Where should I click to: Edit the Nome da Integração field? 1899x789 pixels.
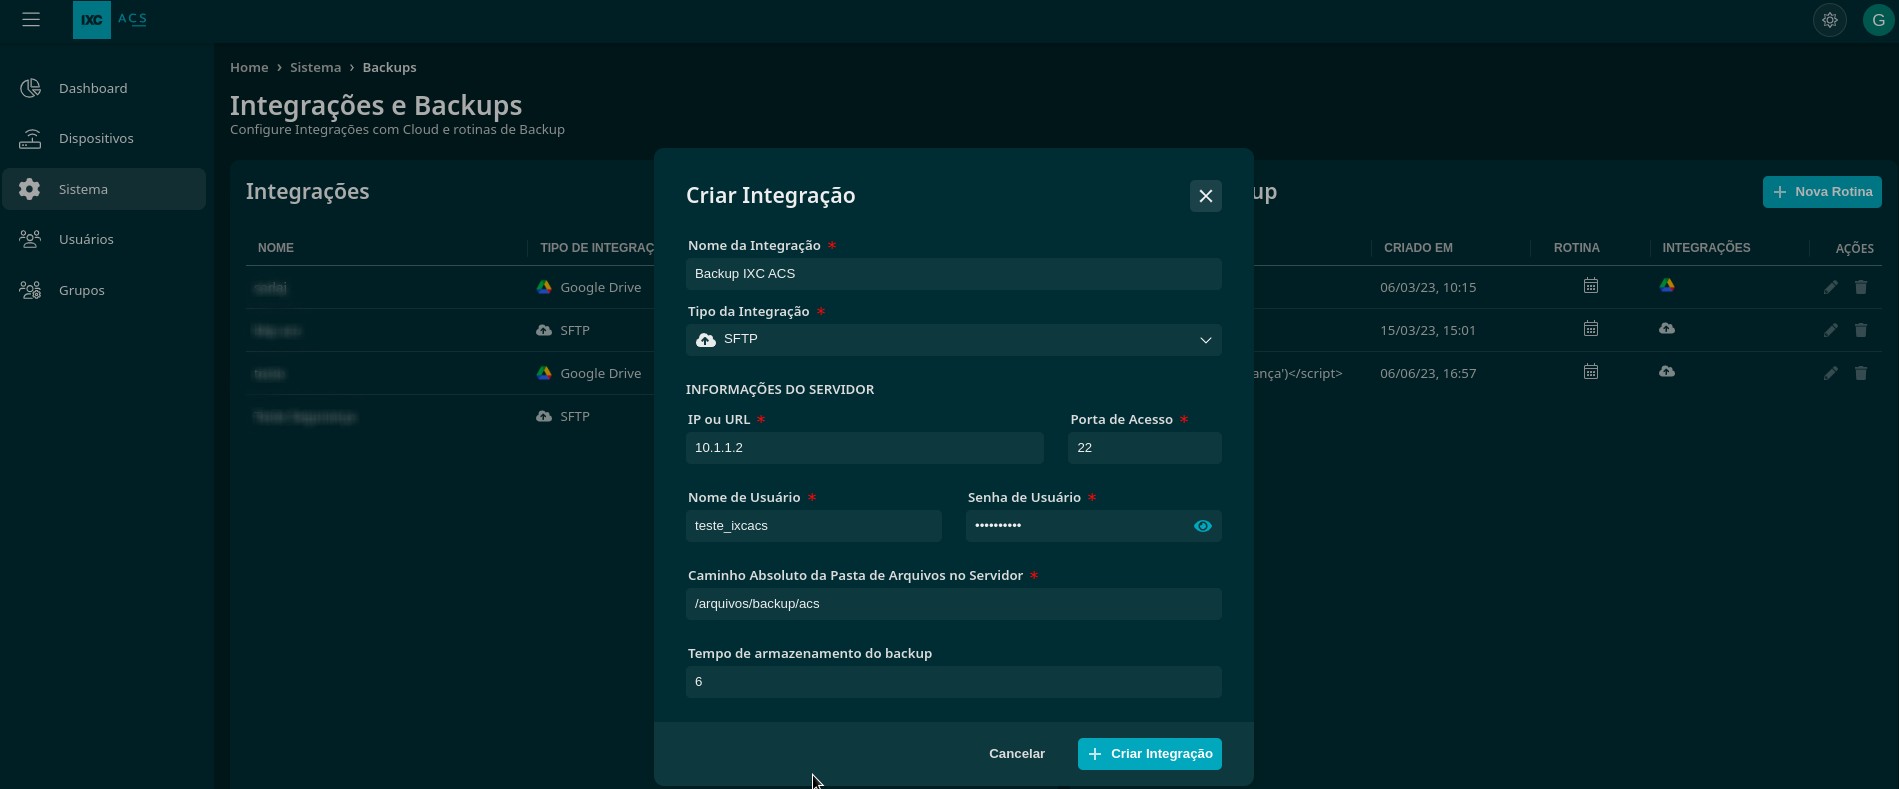point(954,274)
